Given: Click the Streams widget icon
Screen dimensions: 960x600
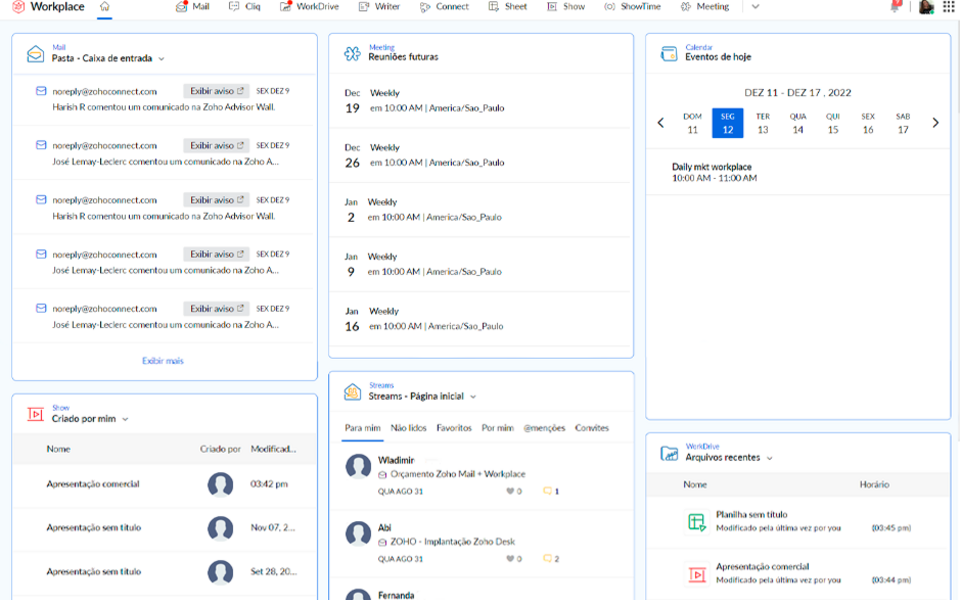Looking at the screenshot, I should point(352,392).
